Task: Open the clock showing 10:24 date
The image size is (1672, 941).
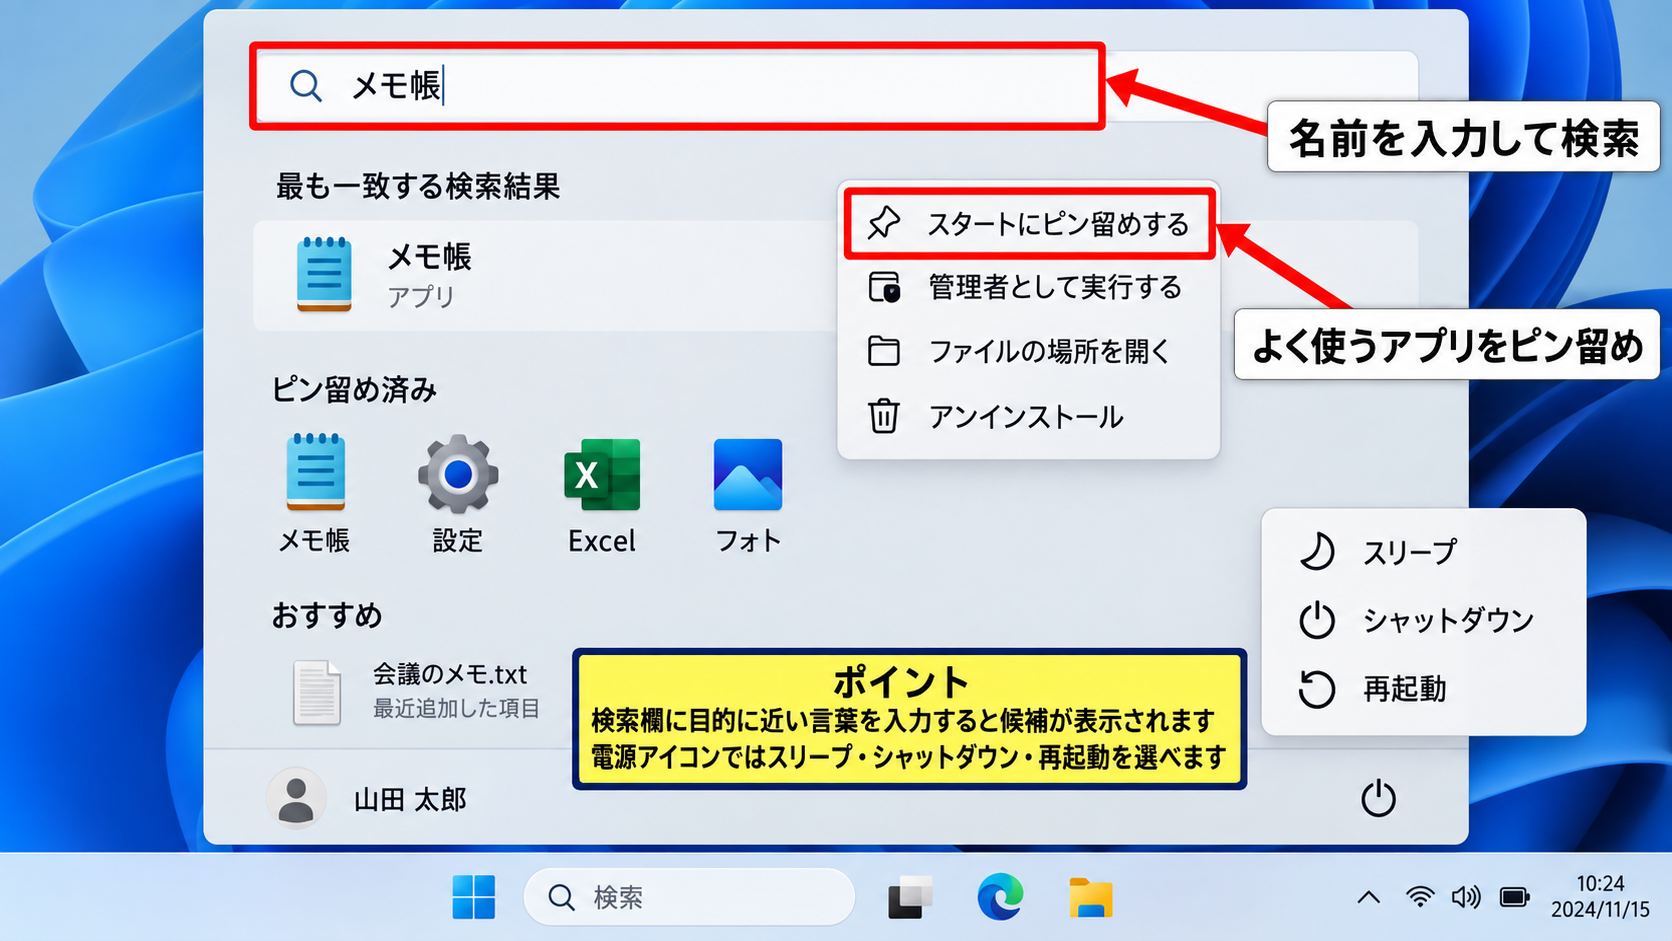Action: click(1600, 897)
